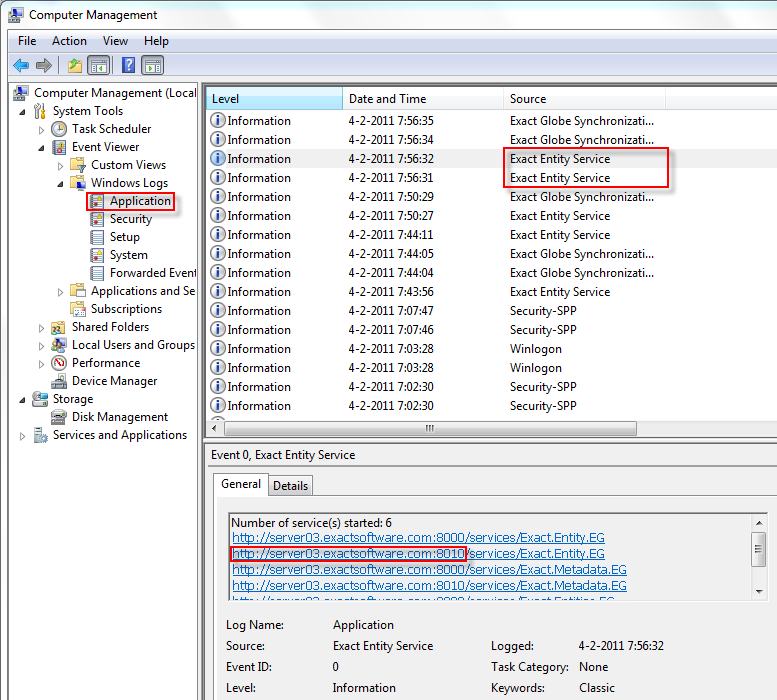Click down arrow of event description scrollbar
The height and width of the screenshot is (700, 777).
pyautogui.click(x=759, y=592)
